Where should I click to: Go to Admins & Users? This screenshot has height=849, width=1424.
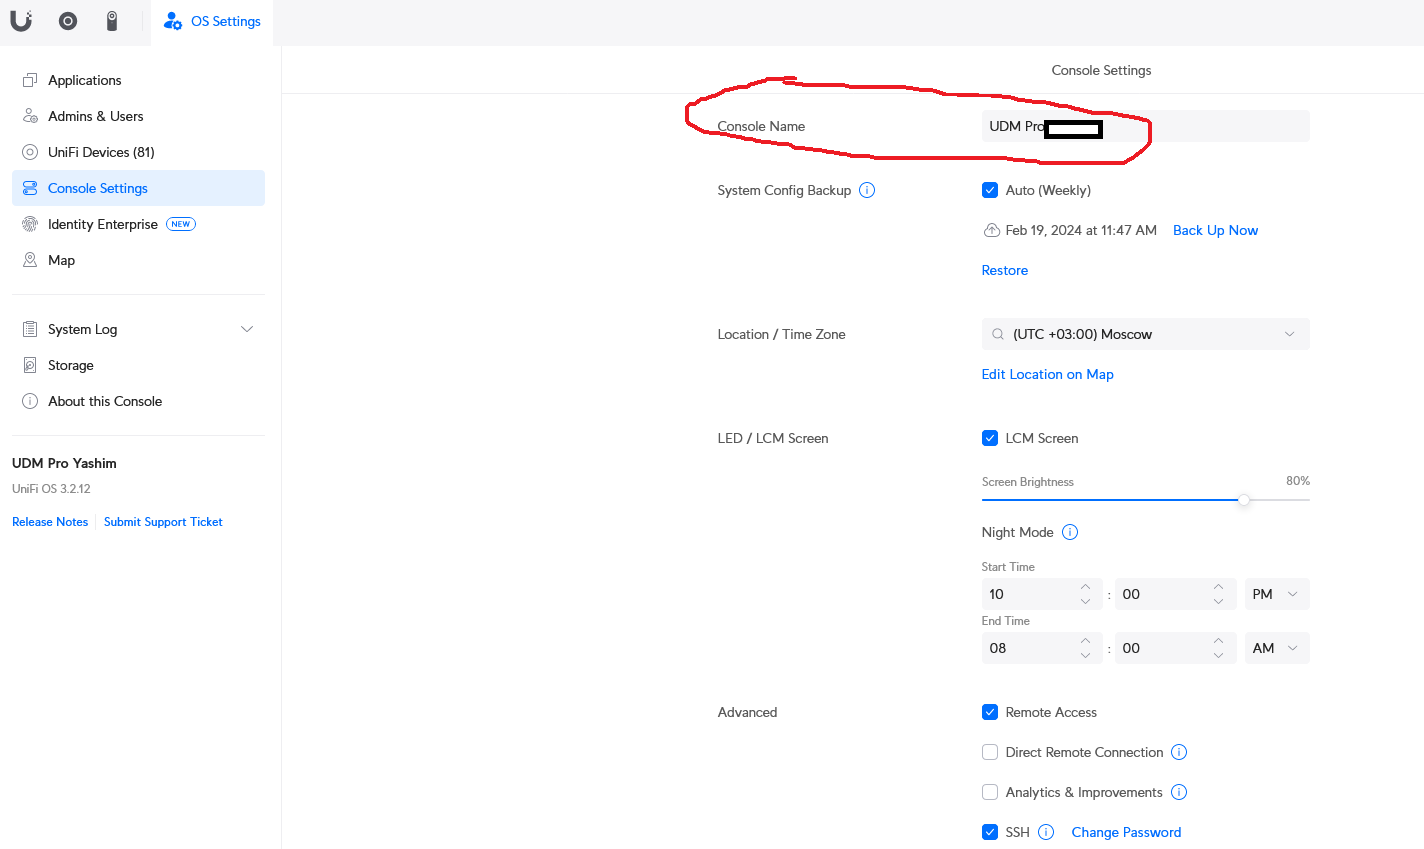138,116
